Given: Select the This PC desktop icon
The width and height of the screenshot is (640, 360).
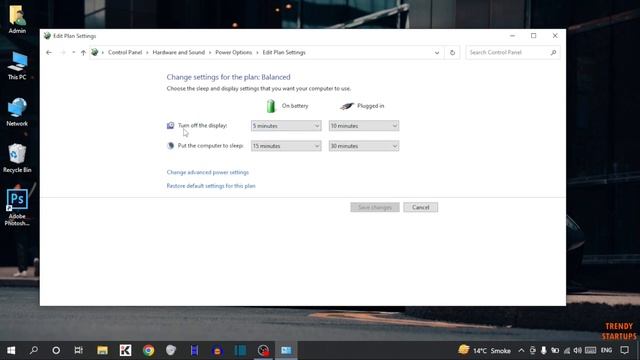Looking at the screenshot, I should point(17,66).
